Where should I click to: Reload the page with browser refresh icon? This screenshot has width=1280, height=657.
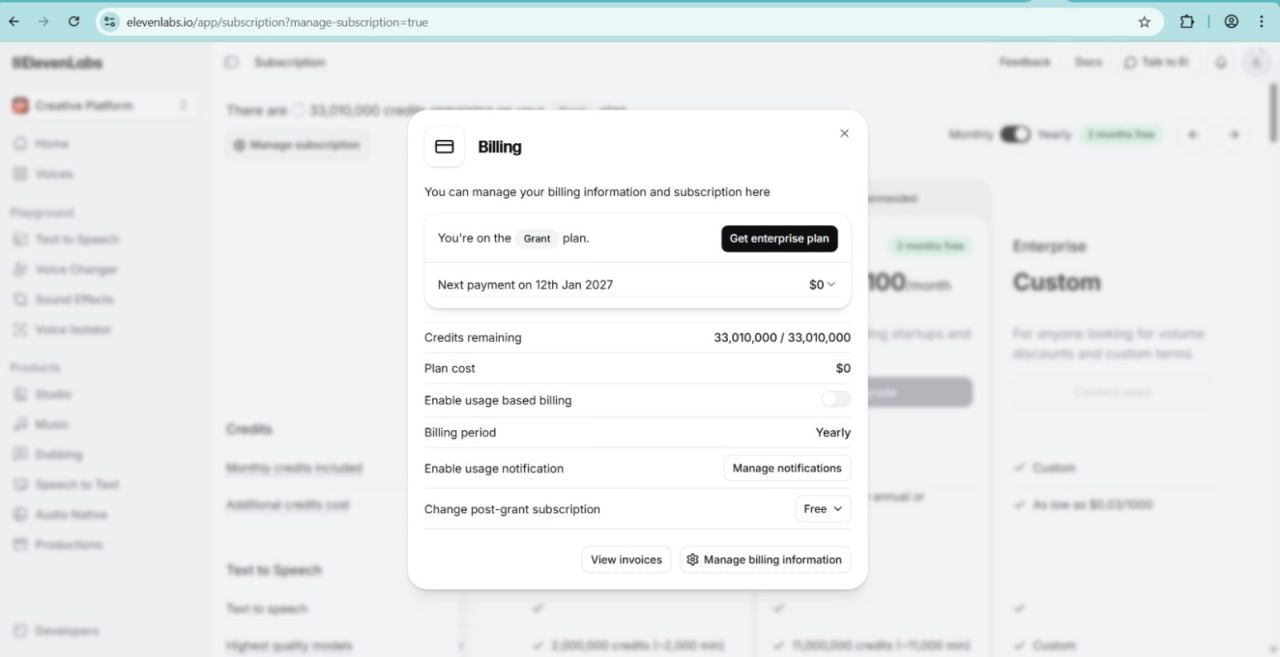(74, 21)
